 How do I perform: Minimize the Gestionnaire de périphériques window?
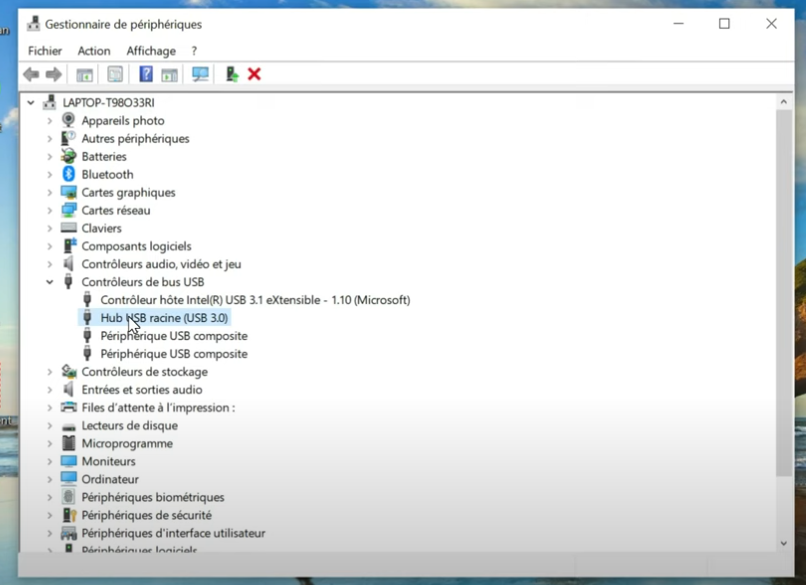click(679, 24)
